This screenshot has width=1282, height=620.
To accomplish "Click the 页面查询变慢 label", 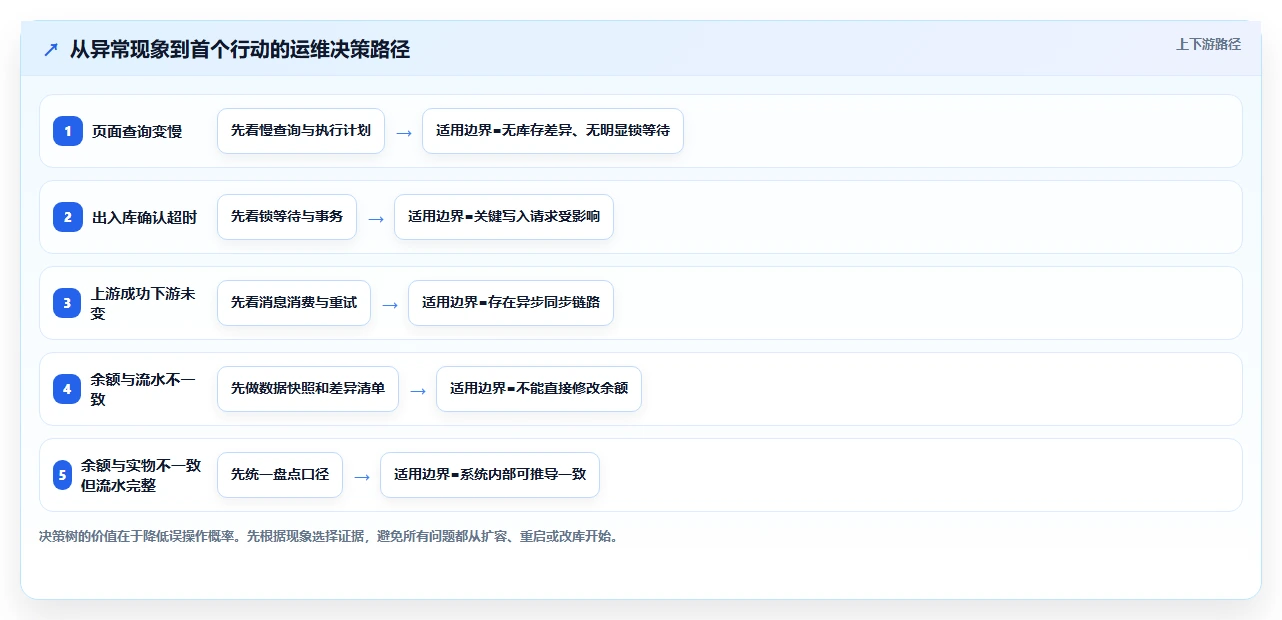I will pyautogui.click(x=137, y=131).
